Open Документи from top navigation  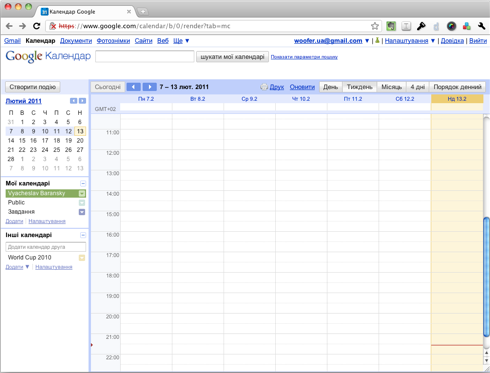coord(76,41)
